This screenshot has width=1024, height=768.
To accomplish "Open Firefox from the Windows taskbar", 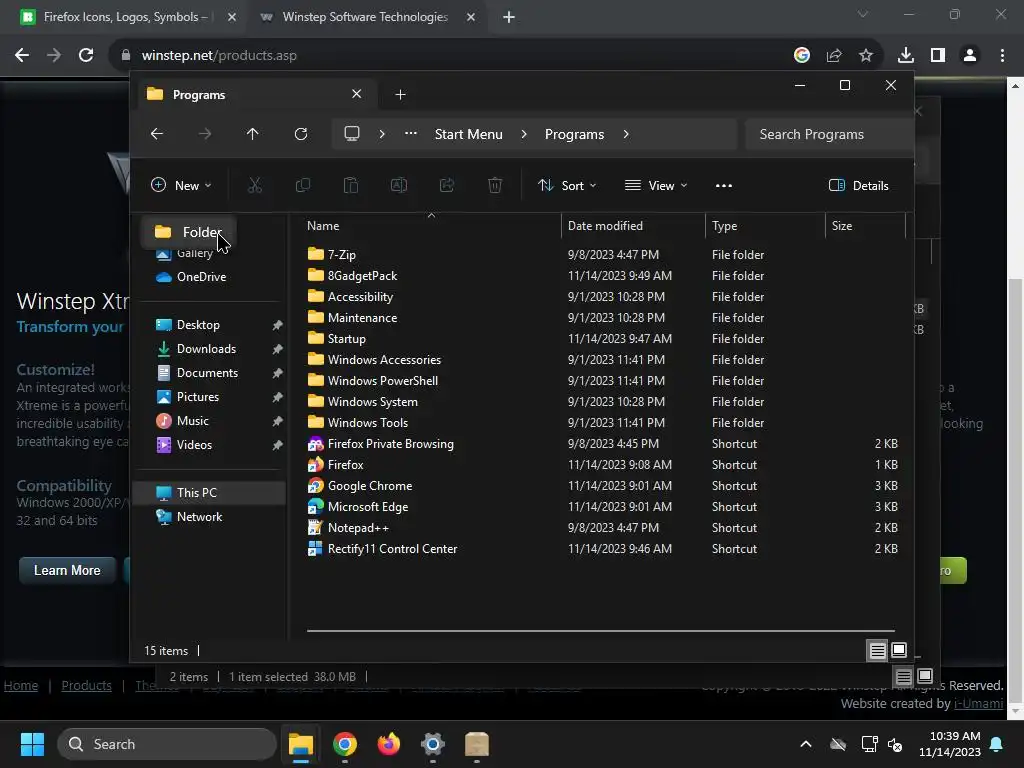I will point(389,744).
